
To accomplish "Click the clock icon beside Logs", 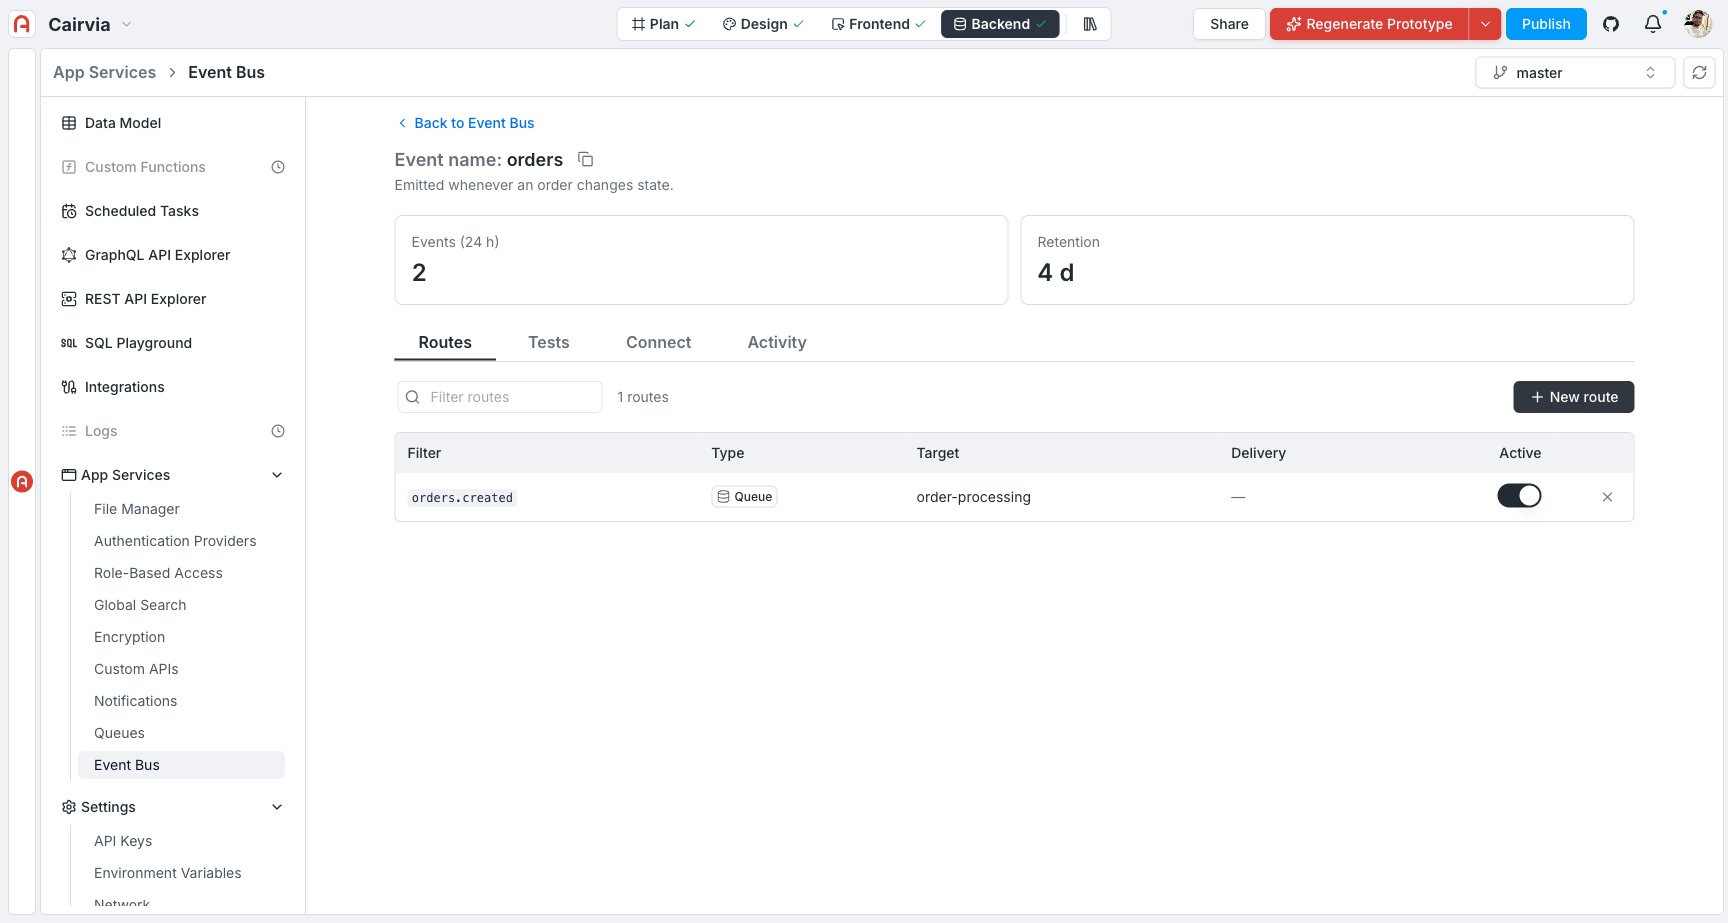I will (x=278, y=431).
